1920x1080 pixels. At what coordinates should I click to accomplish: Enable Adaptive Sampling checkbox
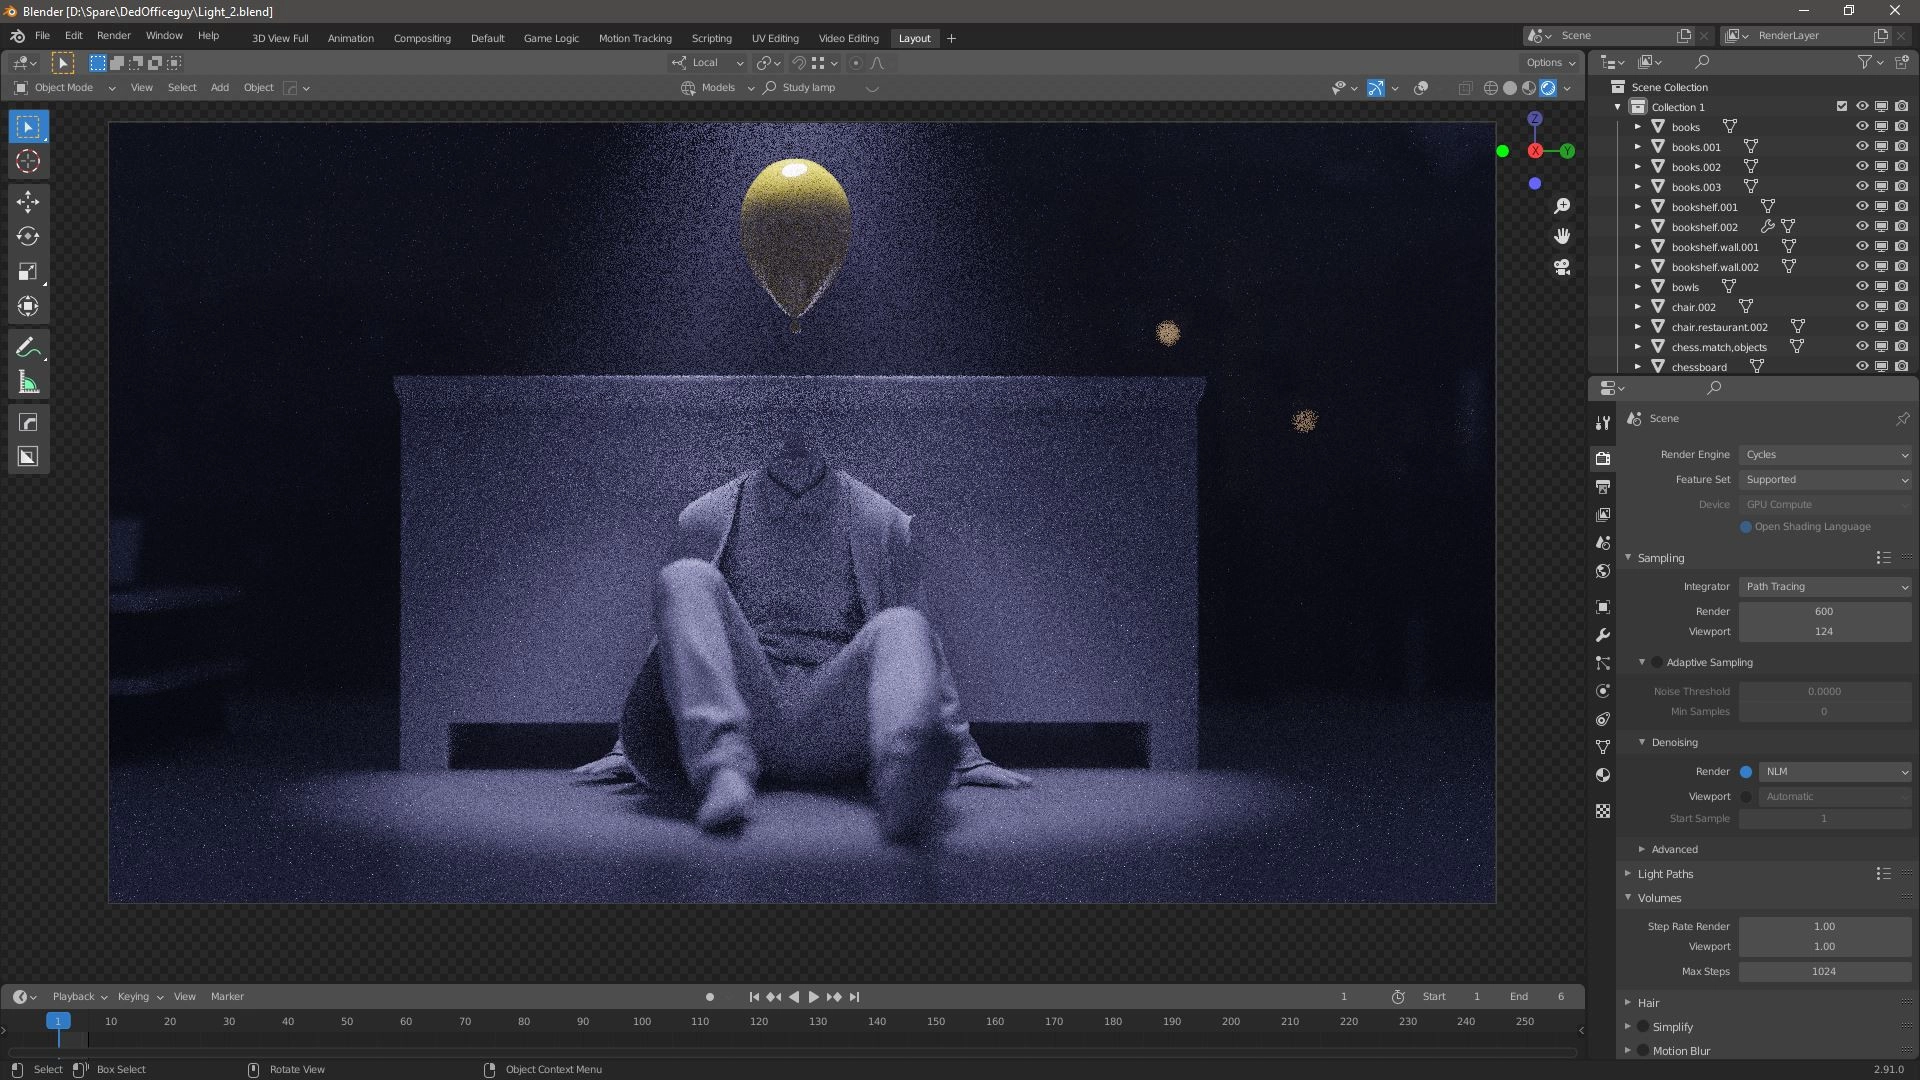point(1657,662)
